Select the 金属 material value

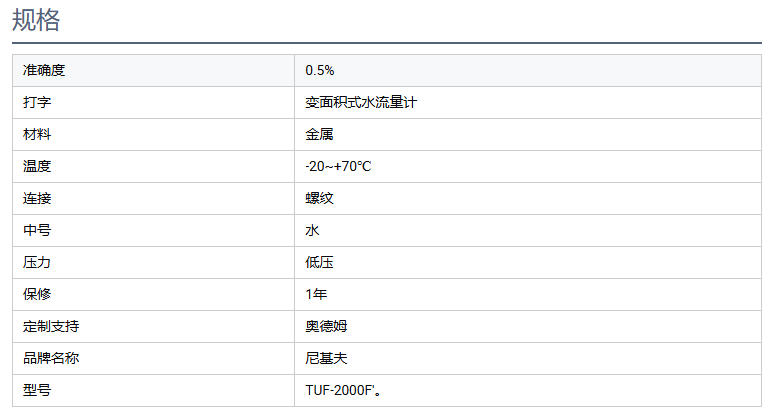319,134
